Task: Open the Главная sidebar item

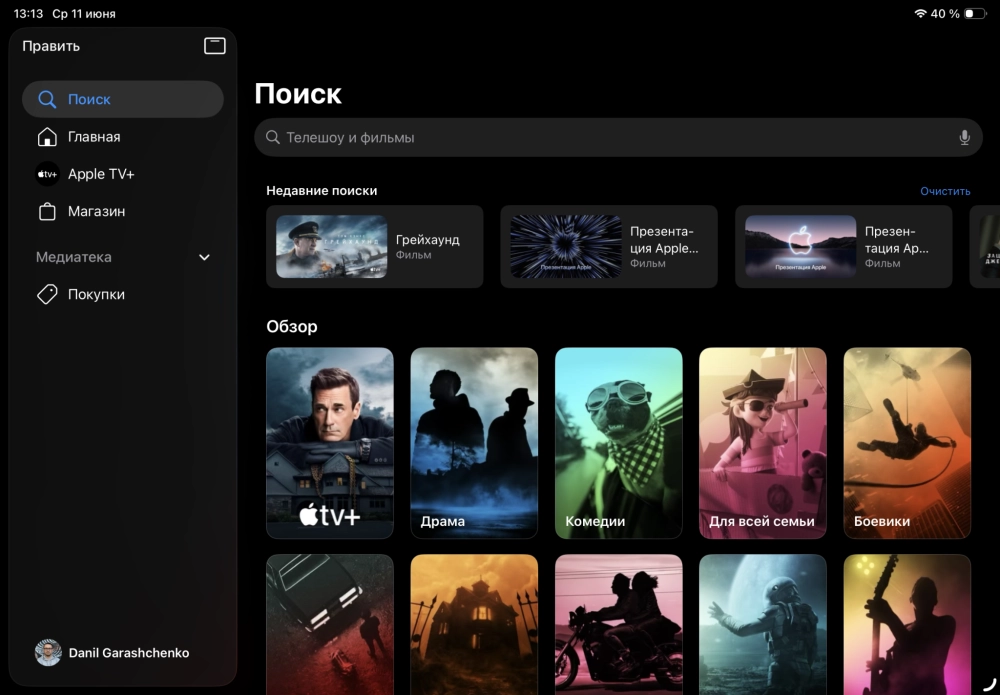Action: [x=94, y=137]
